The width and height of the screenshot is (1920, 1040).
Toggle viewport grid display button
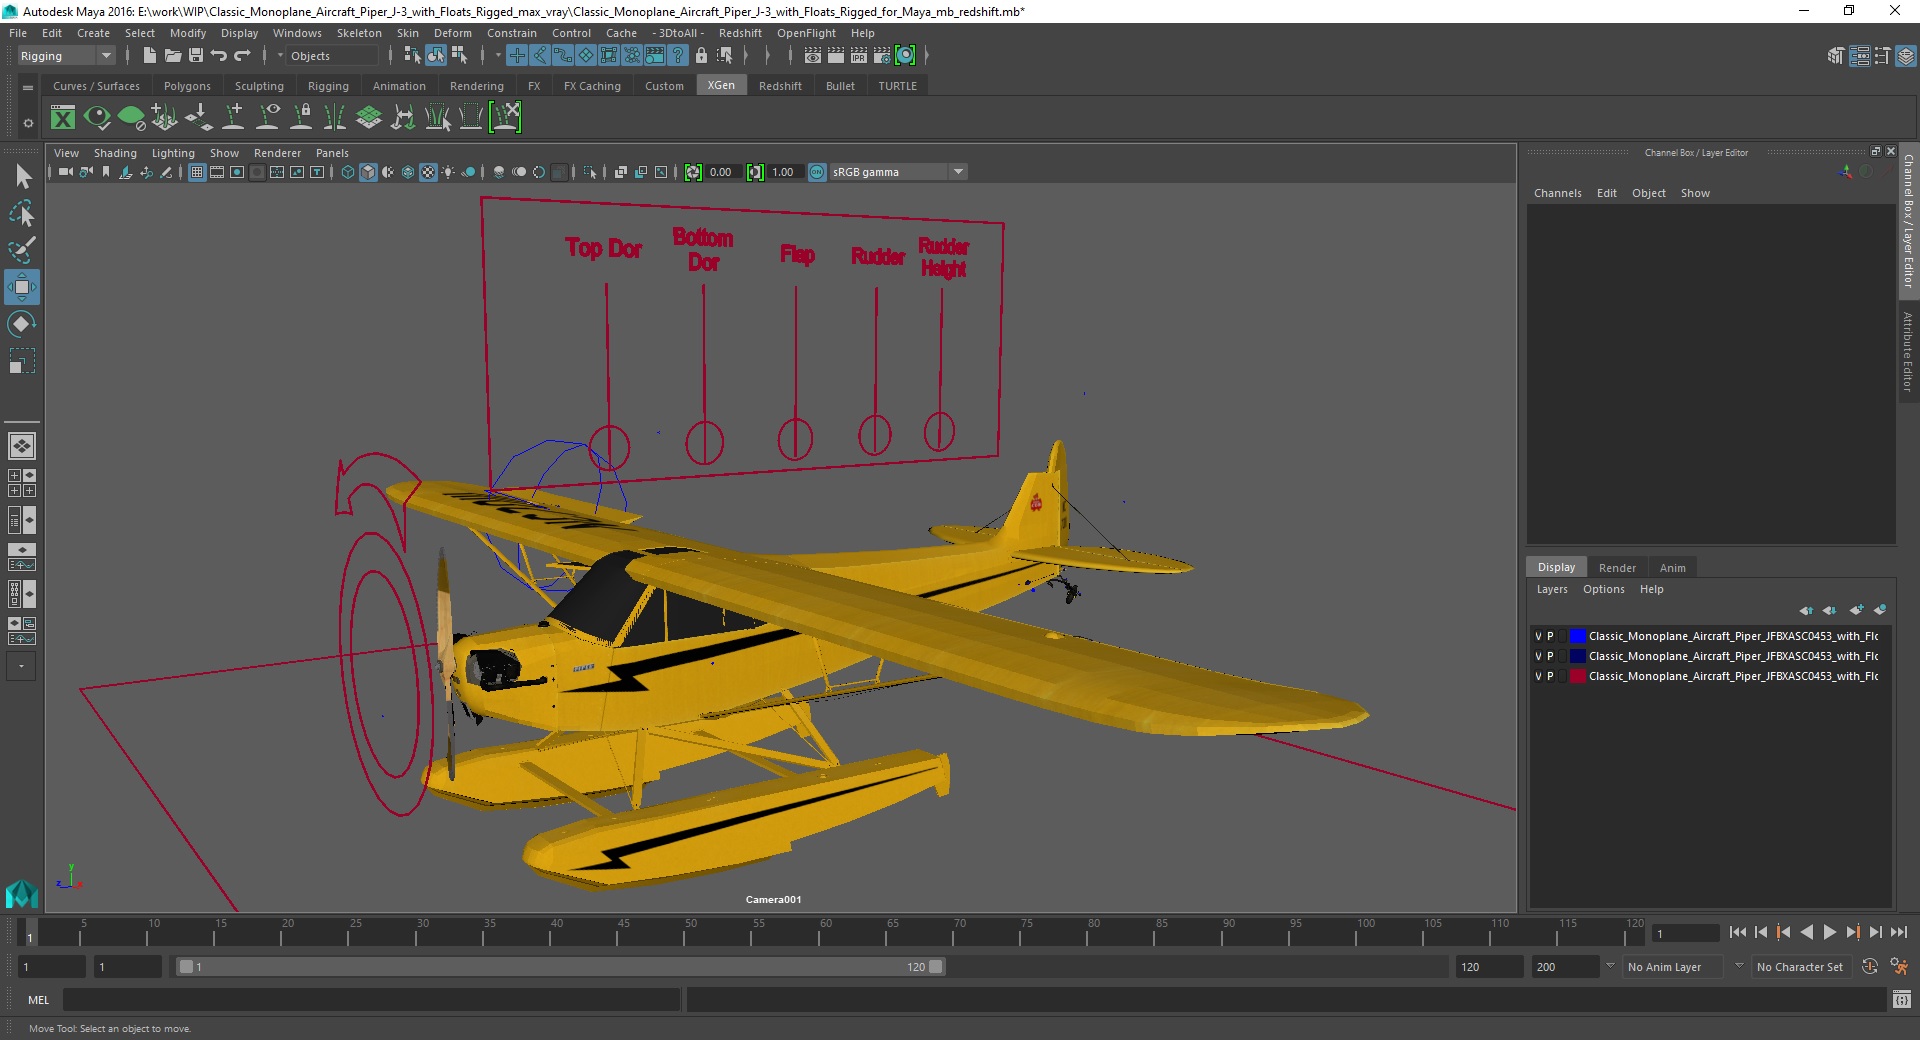tap(197, 172)
